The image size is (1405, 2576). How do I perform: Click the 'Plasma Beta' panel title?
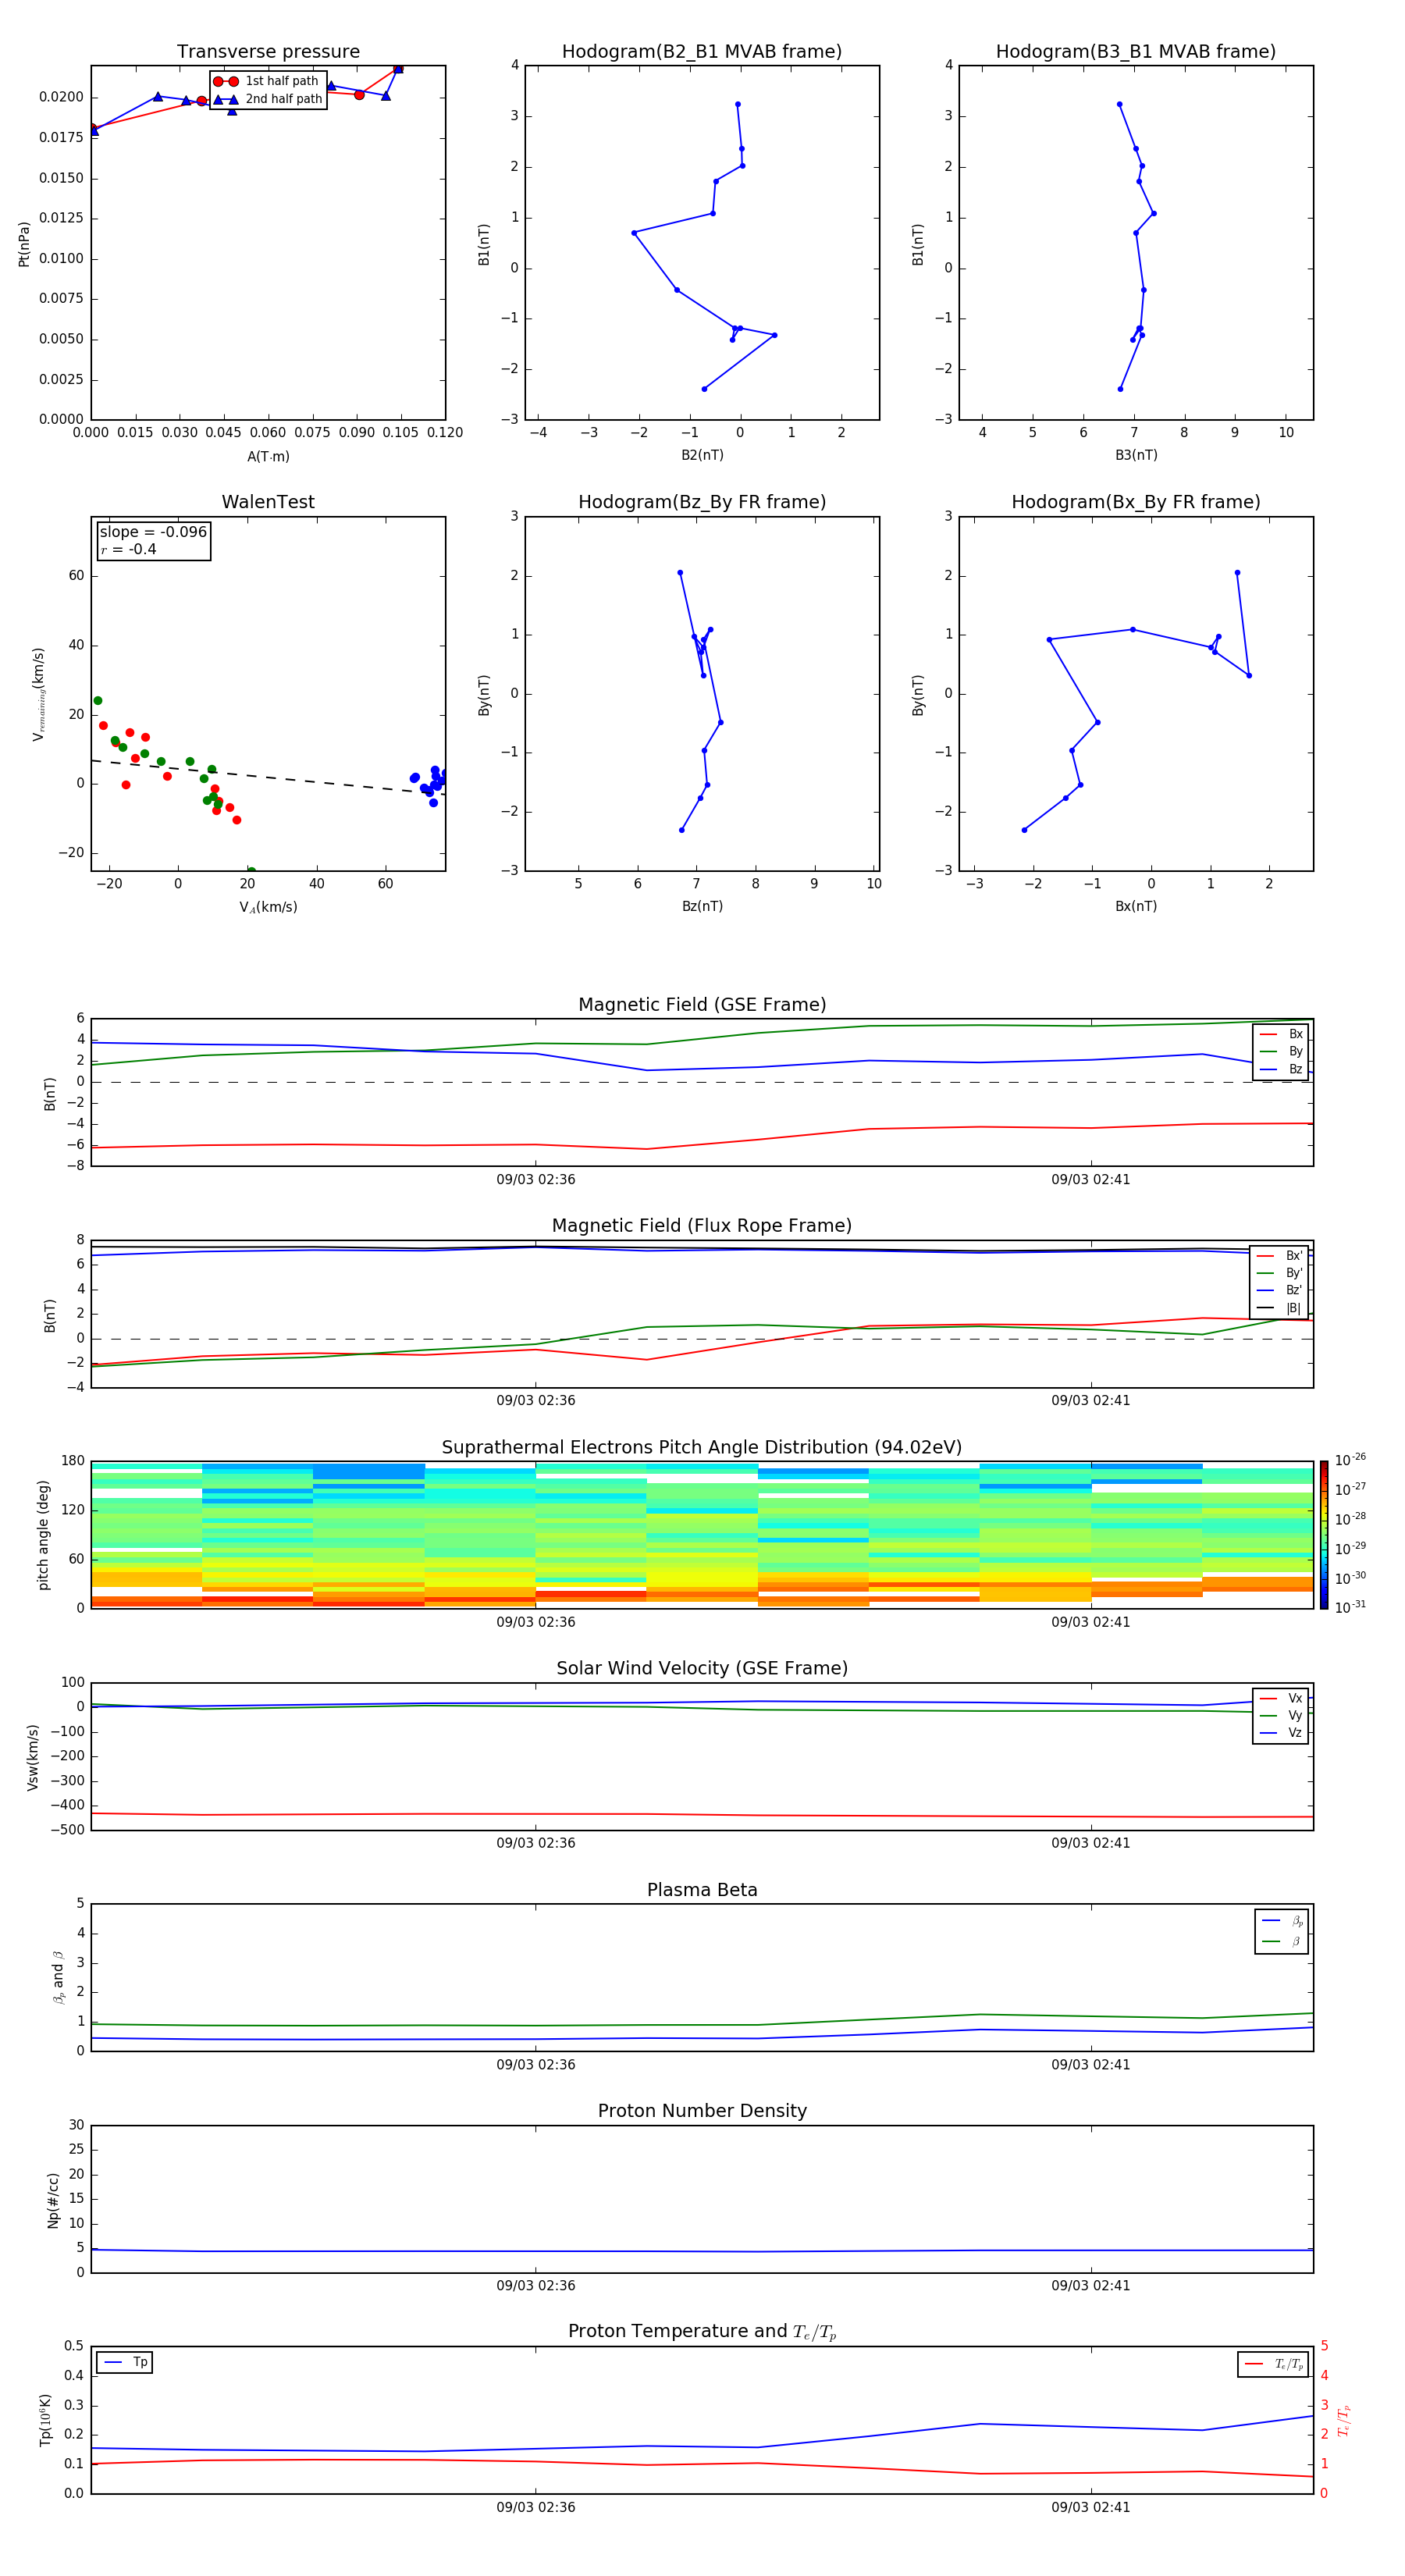pos(702,1891)
